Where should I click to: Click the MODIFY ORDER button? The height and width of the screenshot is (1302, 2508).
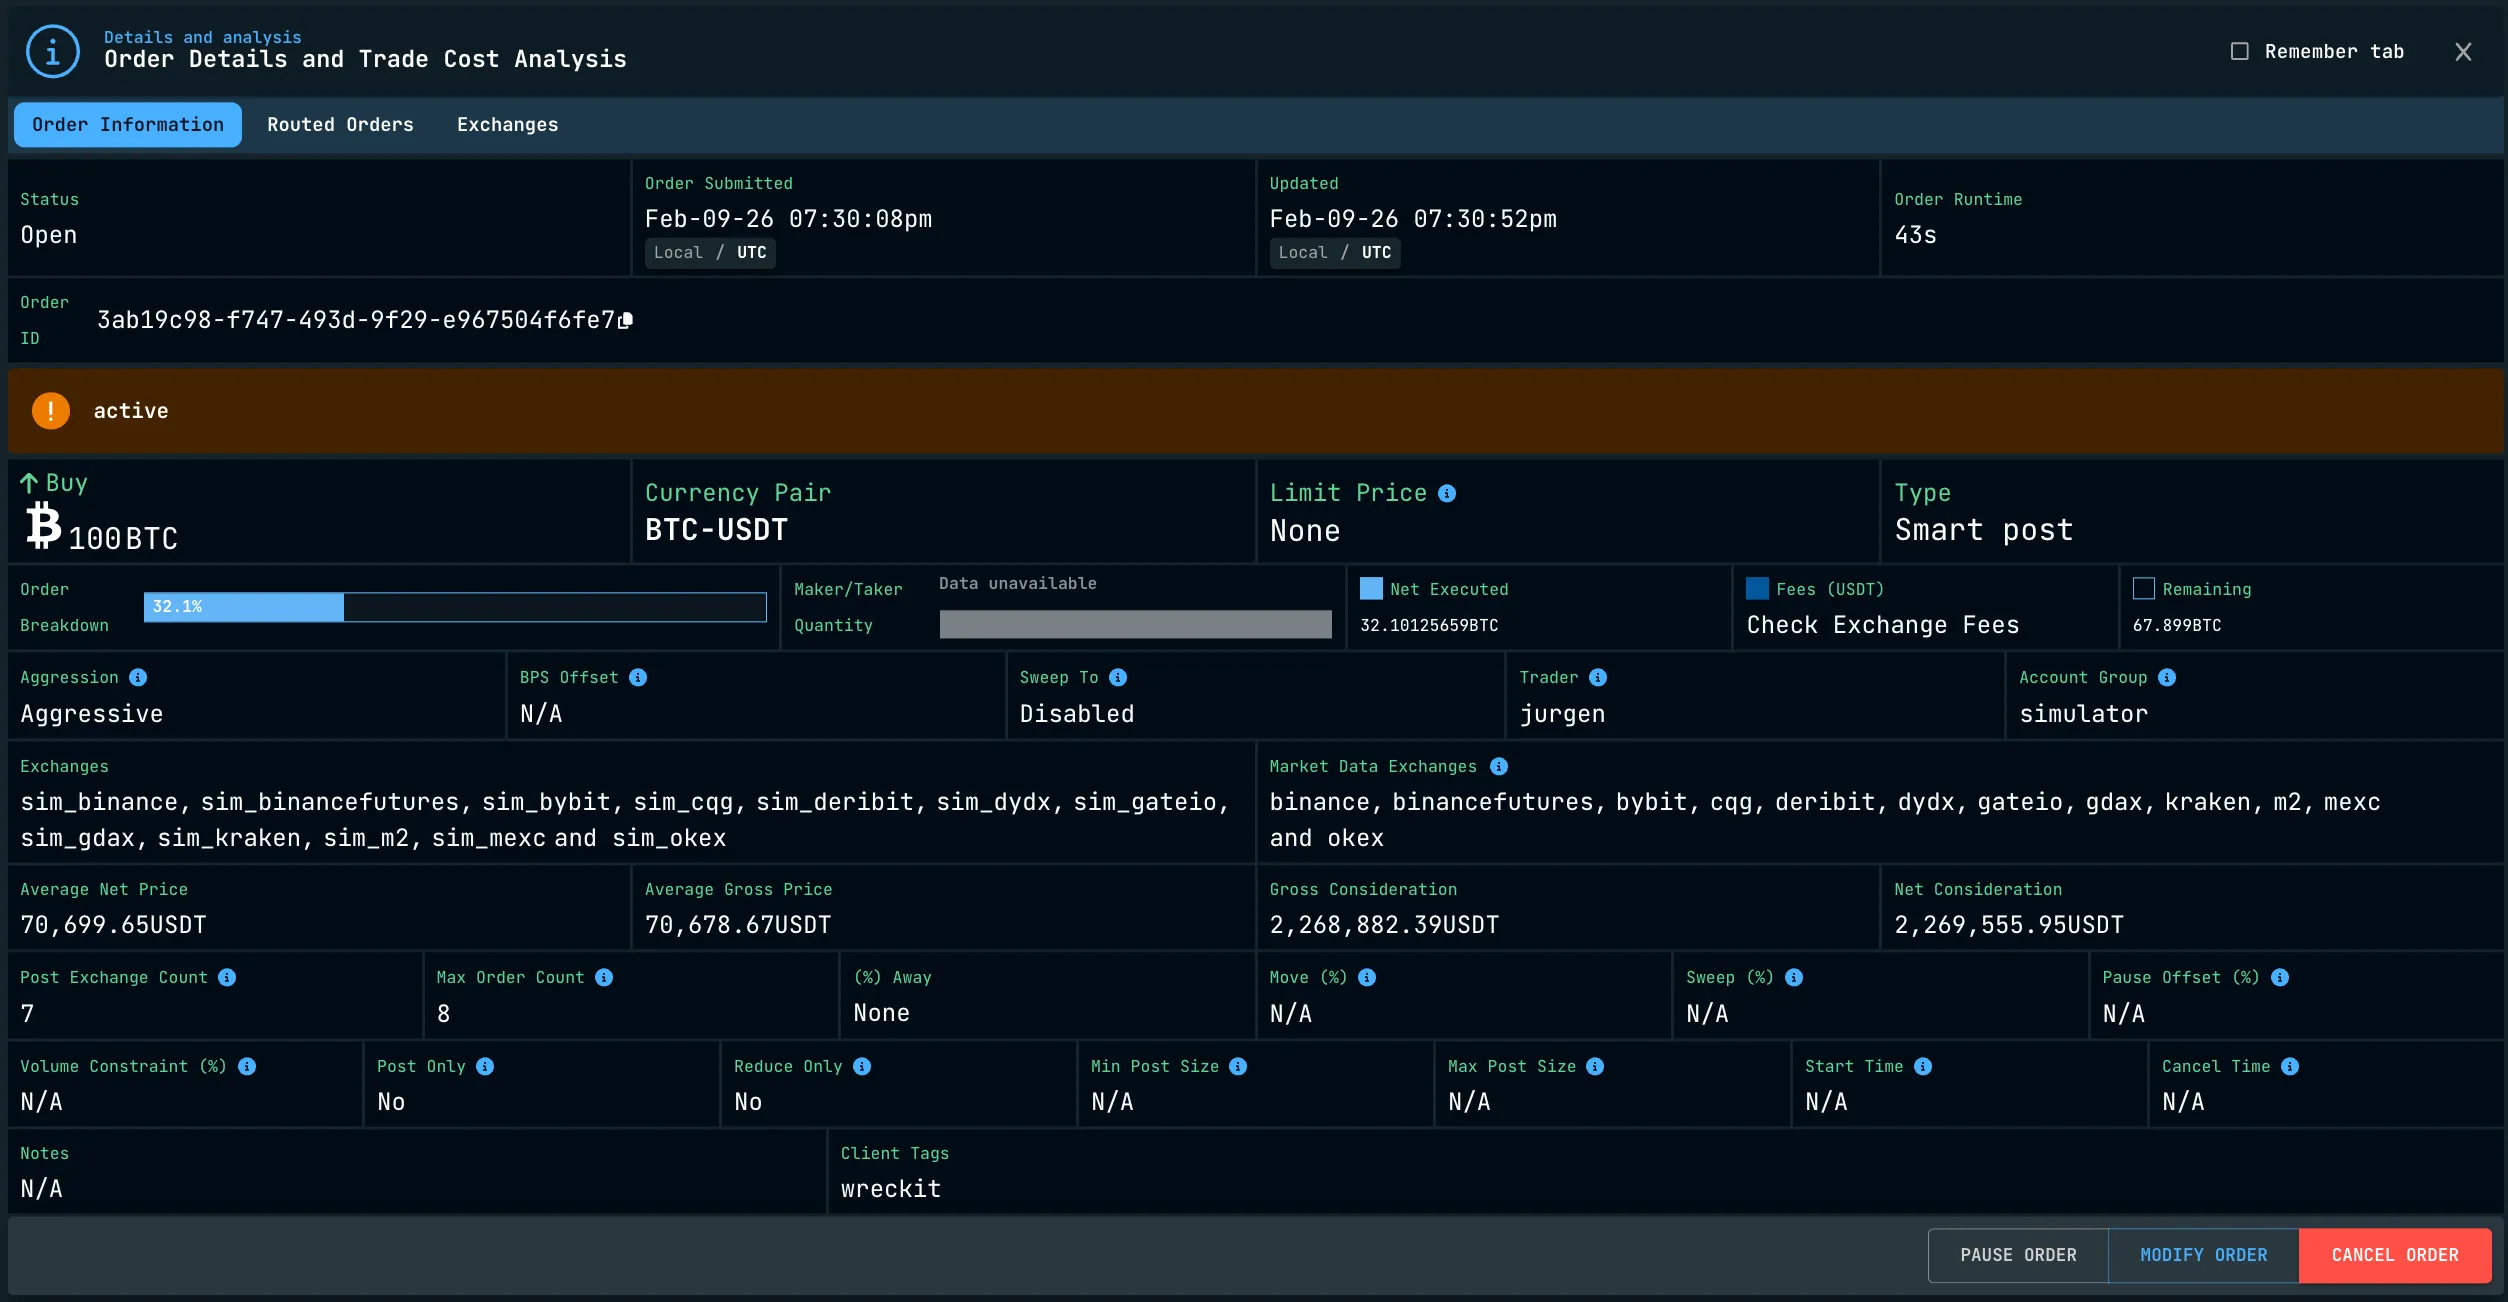[x=2204, y=1255]
